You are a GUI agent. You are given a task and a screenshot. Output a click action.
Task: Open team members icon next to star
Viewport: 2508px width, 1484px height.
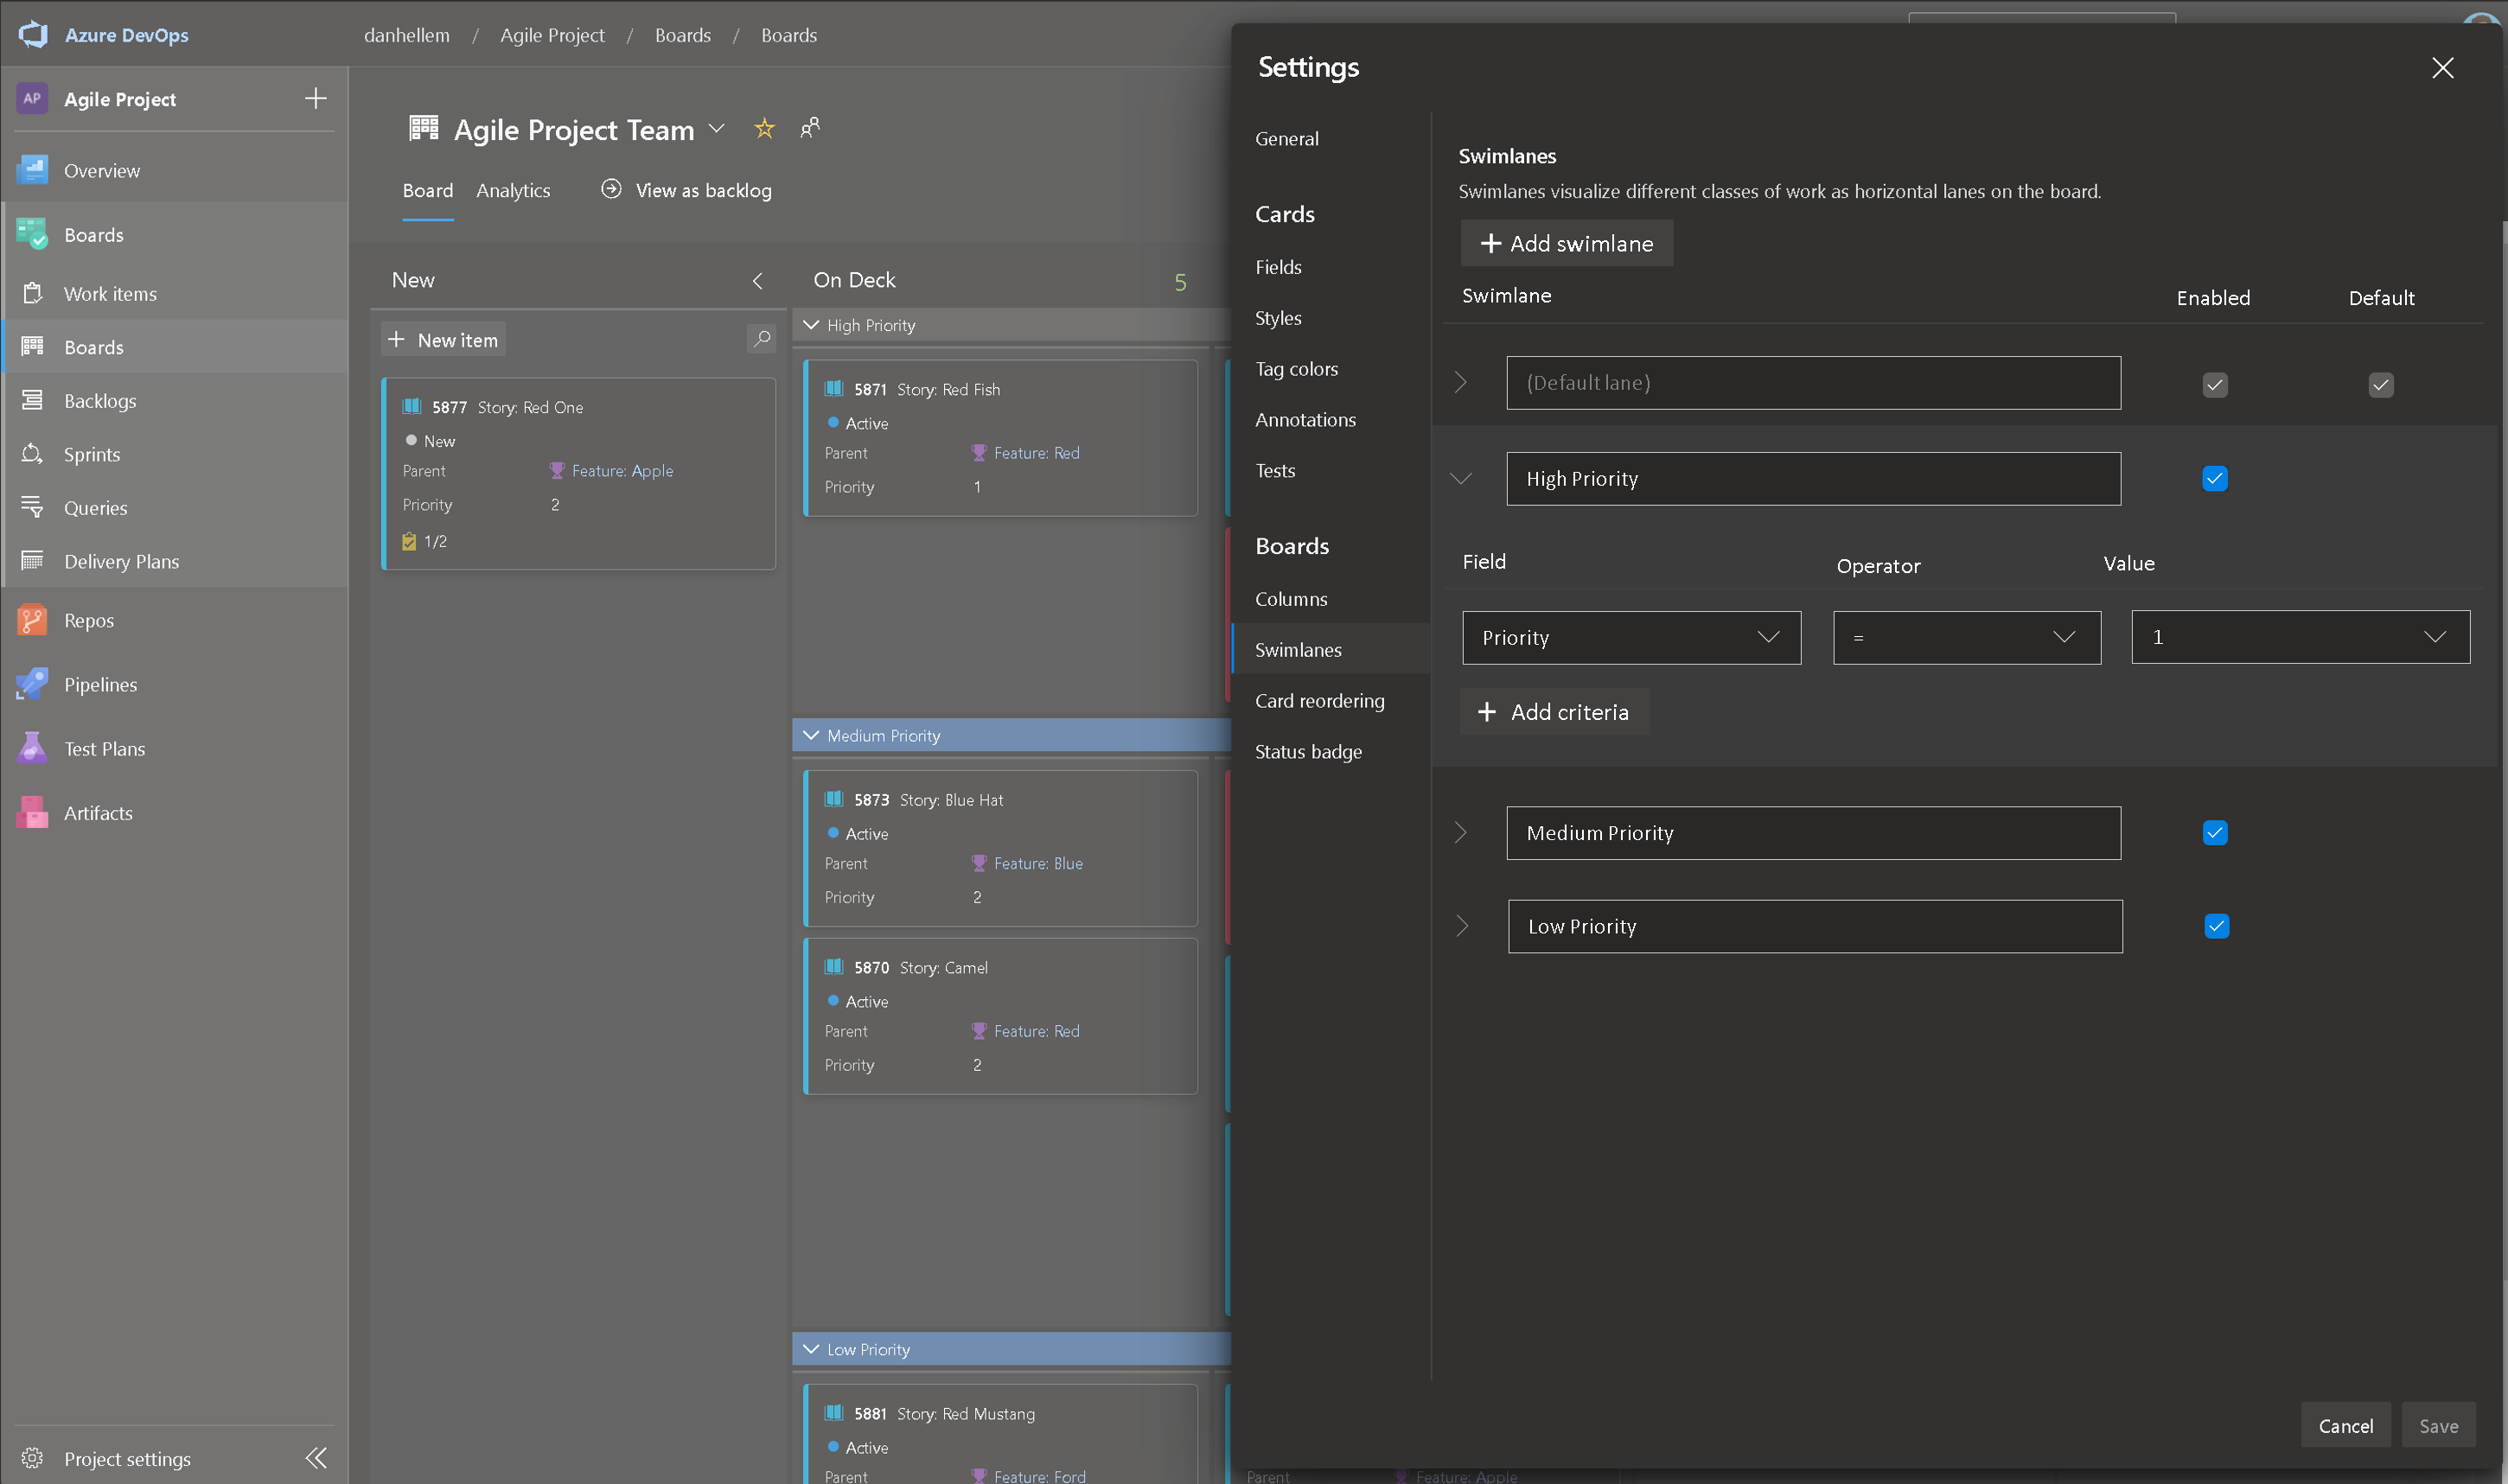810,128
